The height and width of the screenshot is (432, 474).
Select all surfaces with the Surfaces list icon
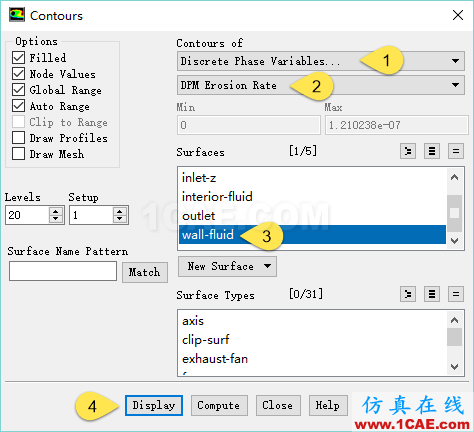[x=432, y=152]
